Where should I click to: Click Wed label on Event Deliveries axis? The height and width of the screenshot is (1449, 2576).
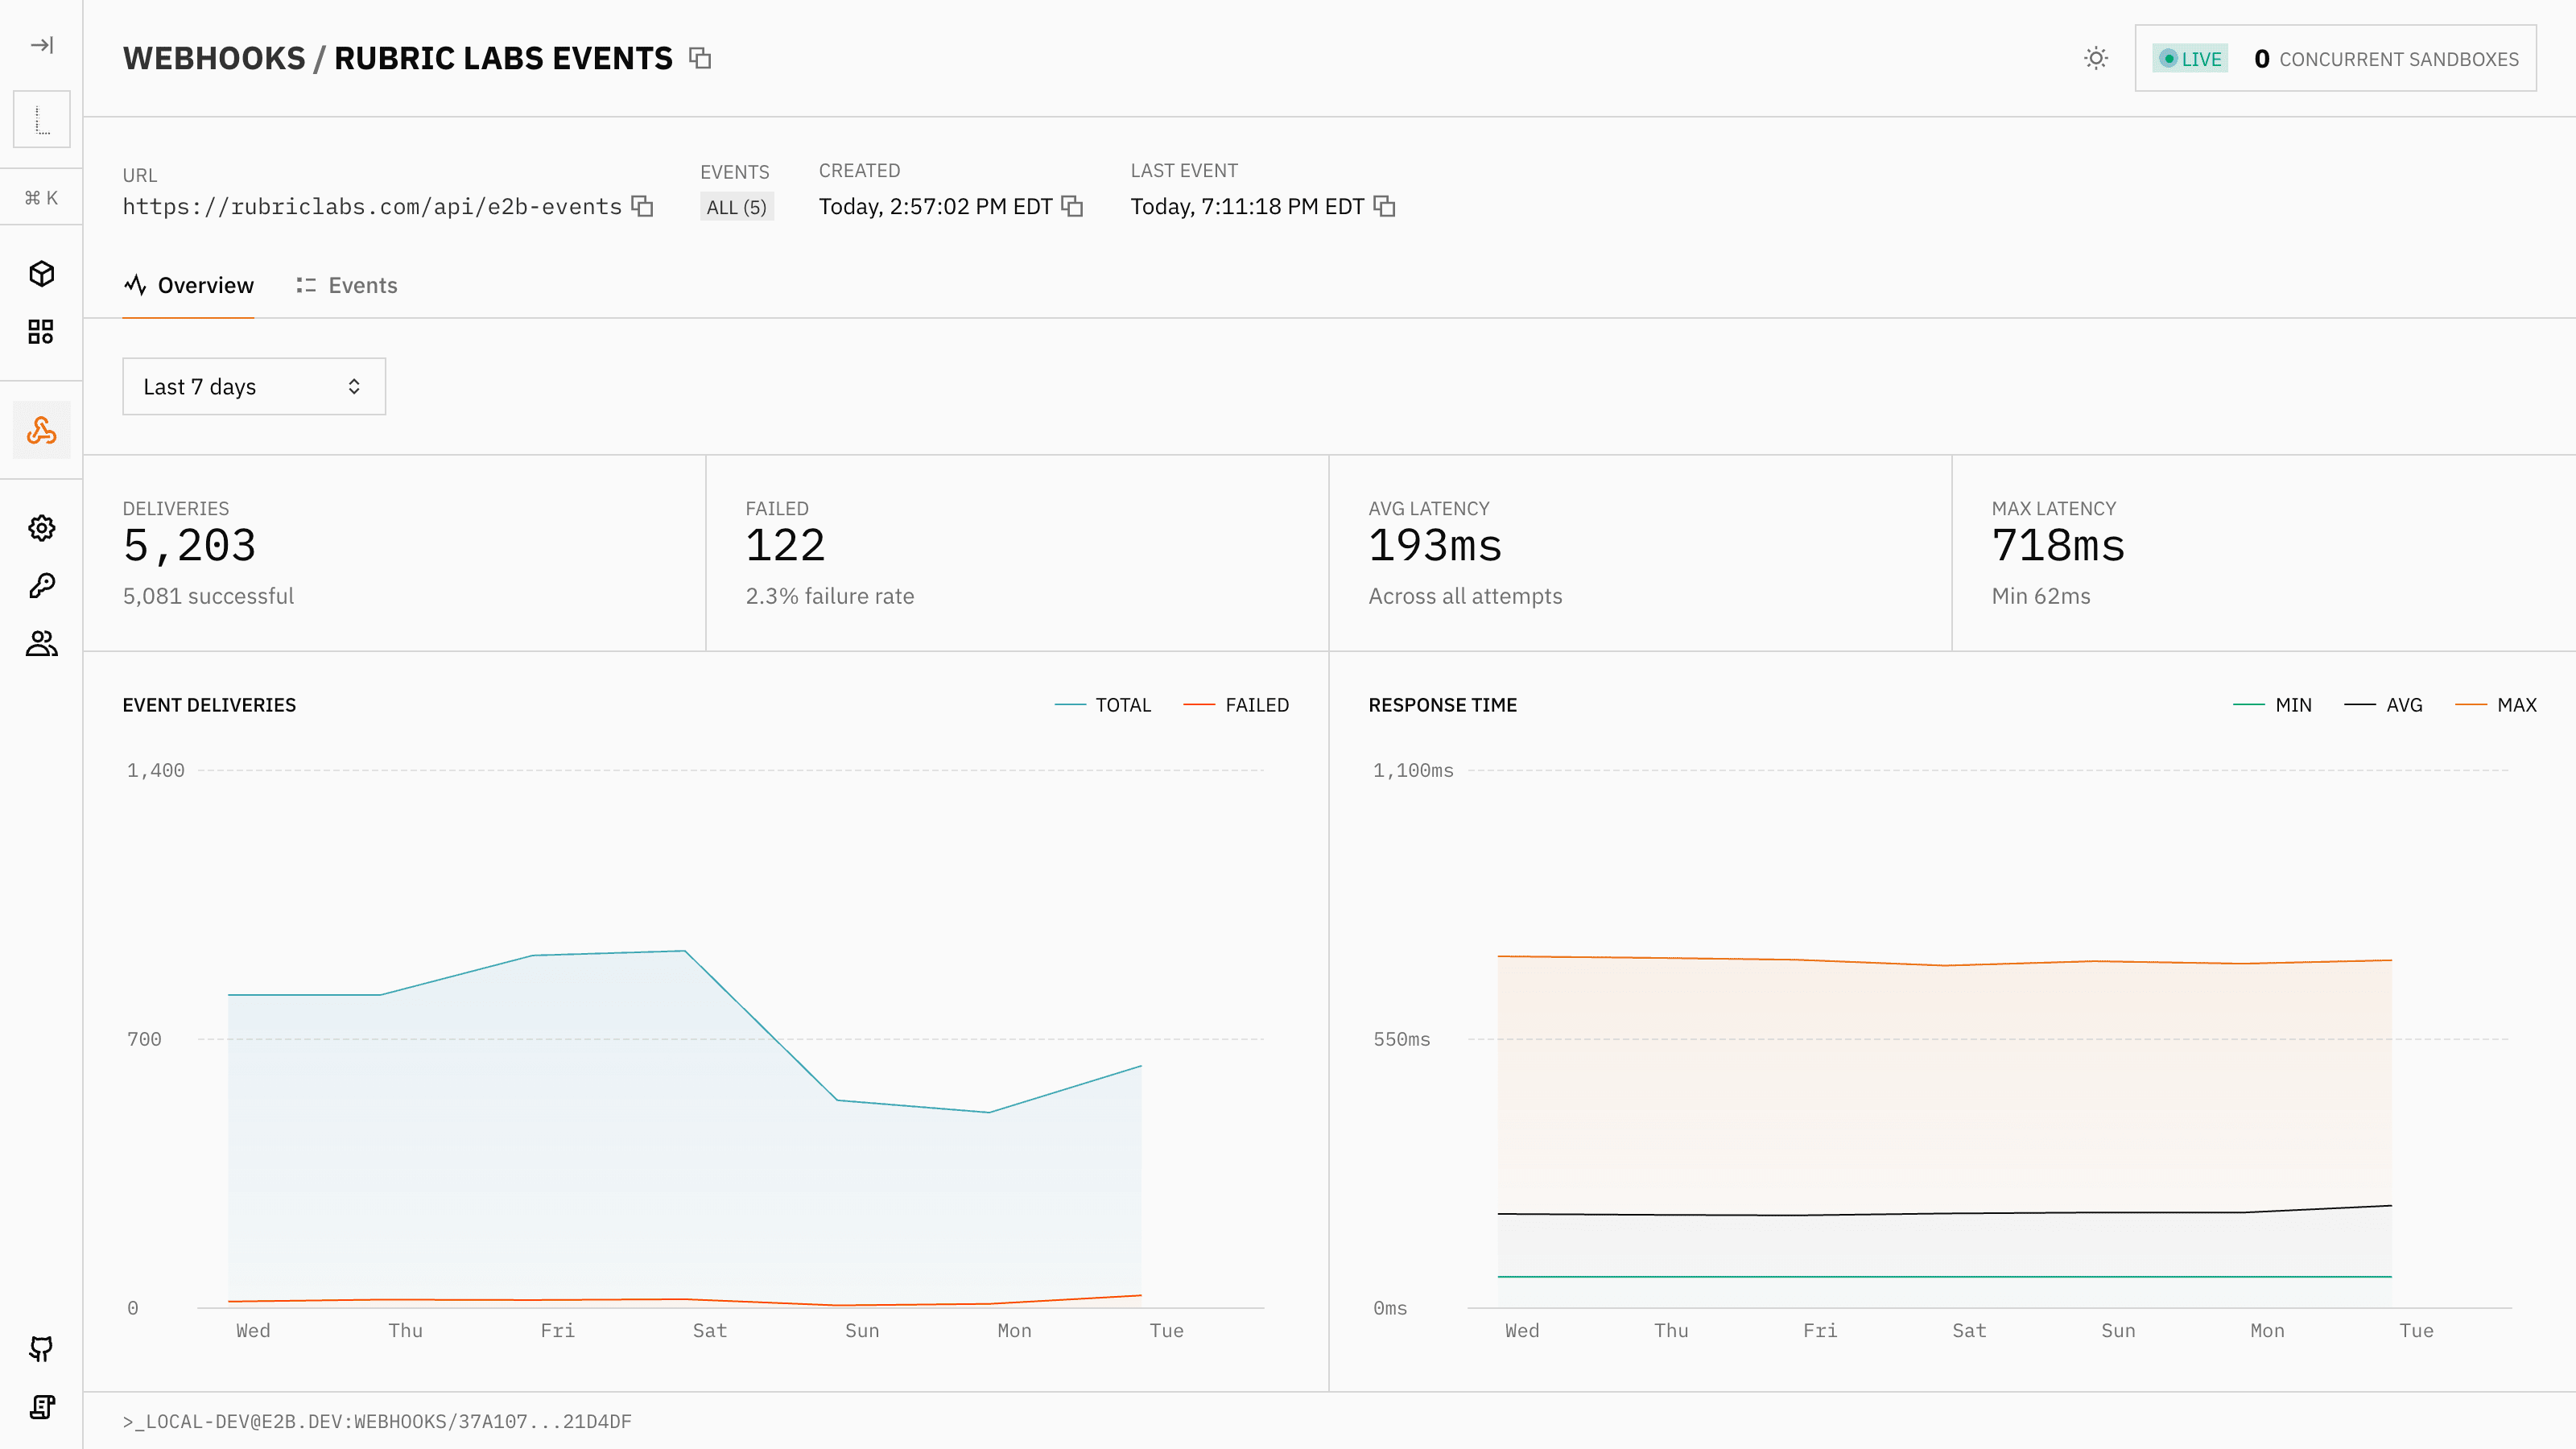(x=253, y=1330)
